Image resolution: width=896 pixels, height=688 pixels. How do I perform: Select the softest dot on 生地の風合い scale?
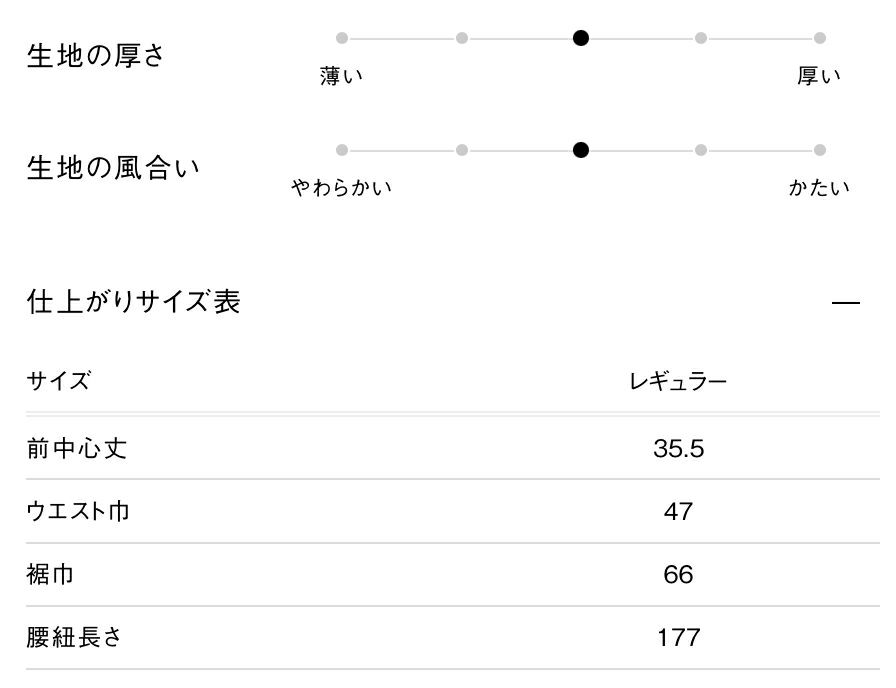tap(342, 150)
